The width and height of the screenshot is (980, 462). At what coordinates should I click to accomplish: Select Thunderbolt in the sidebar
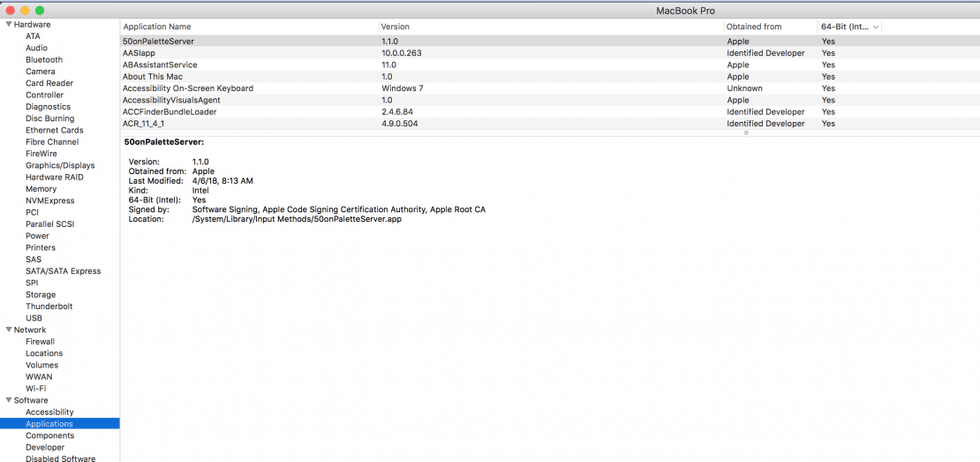49,306
